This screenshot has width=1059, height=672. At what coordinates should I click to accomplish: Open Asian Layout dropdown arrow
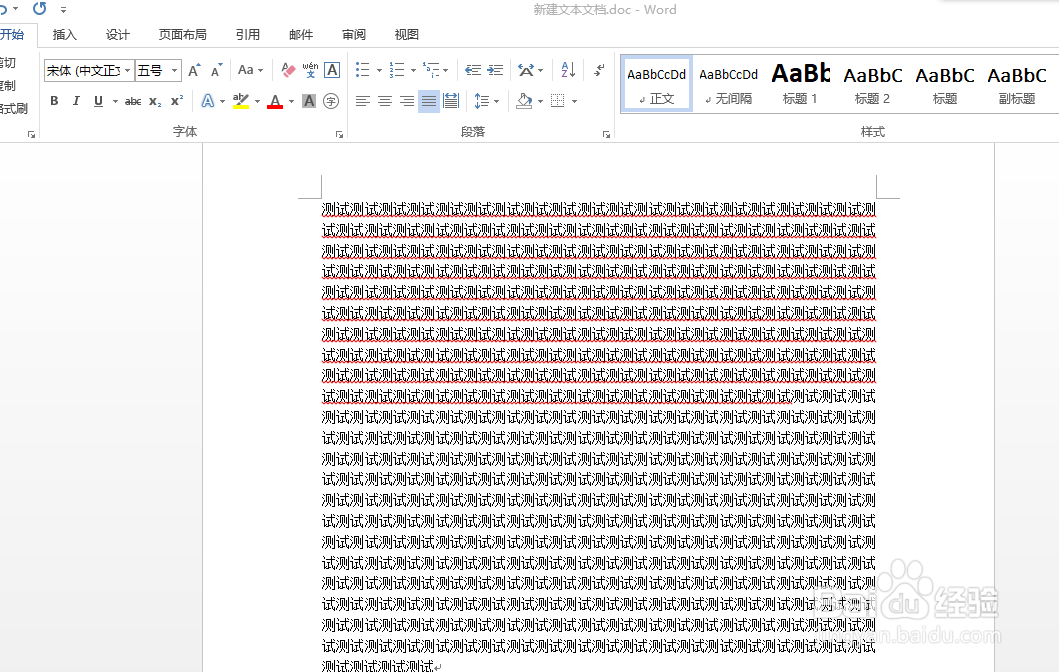click(x=540, y=70)
